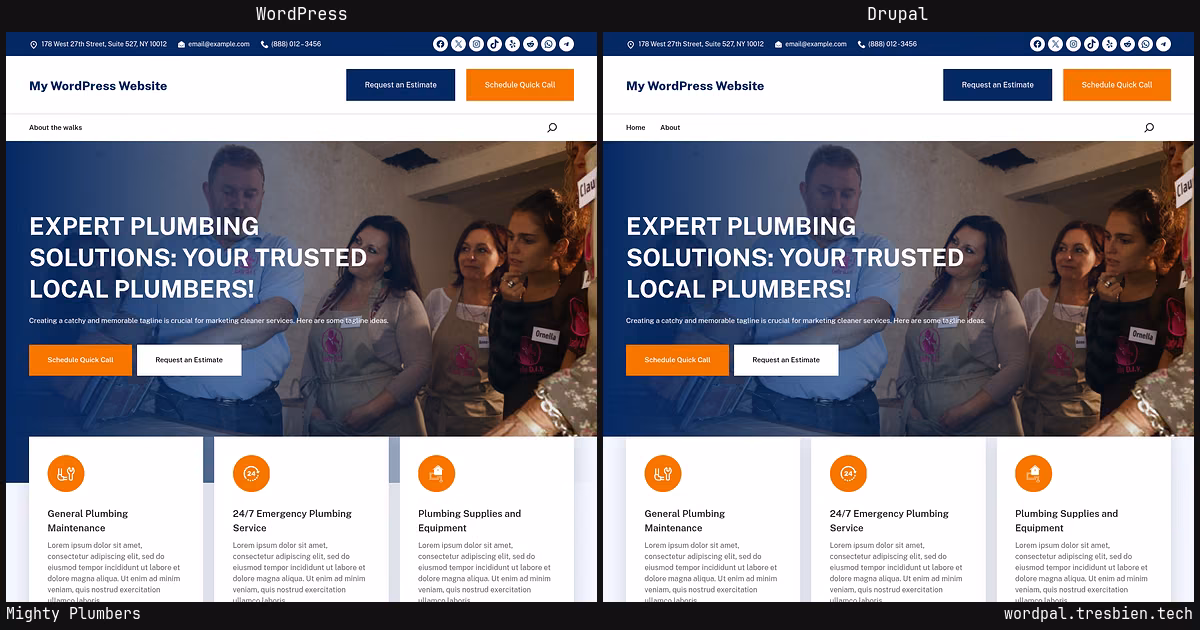Click email@example.com in Drupal top bar
Screen dimensions: 1200x630
pyautogui.click(x=816, y=44)
